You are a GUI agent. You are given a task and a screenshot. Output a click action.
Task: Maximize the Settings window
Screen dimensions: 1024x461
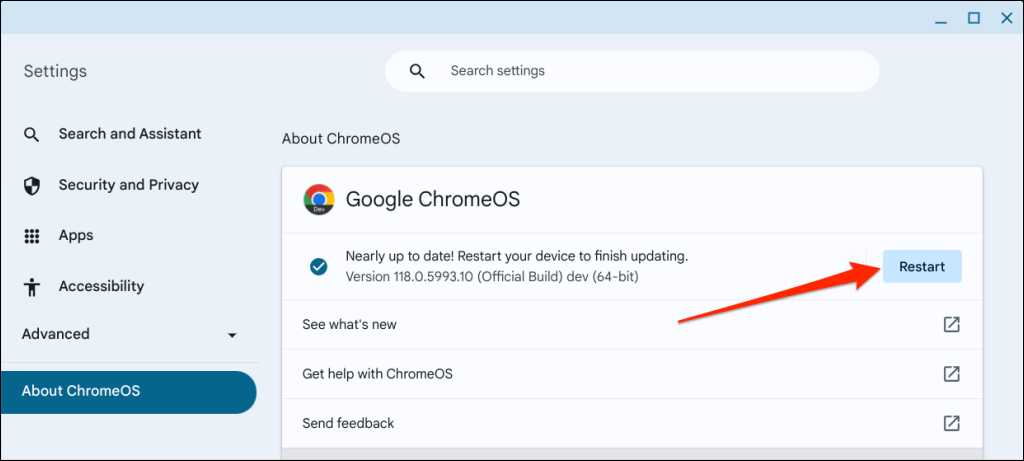(973, 17)
